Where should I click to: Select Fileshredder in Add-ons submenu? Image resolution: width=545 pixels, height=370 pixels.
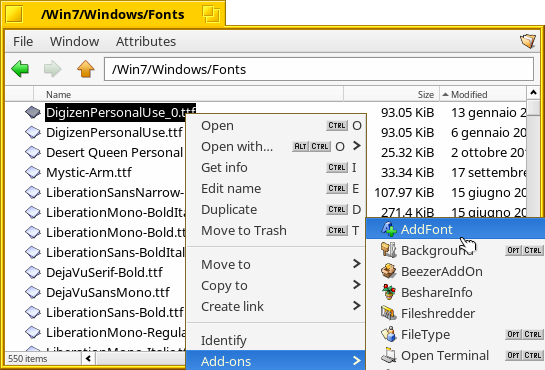click(456, 313)
